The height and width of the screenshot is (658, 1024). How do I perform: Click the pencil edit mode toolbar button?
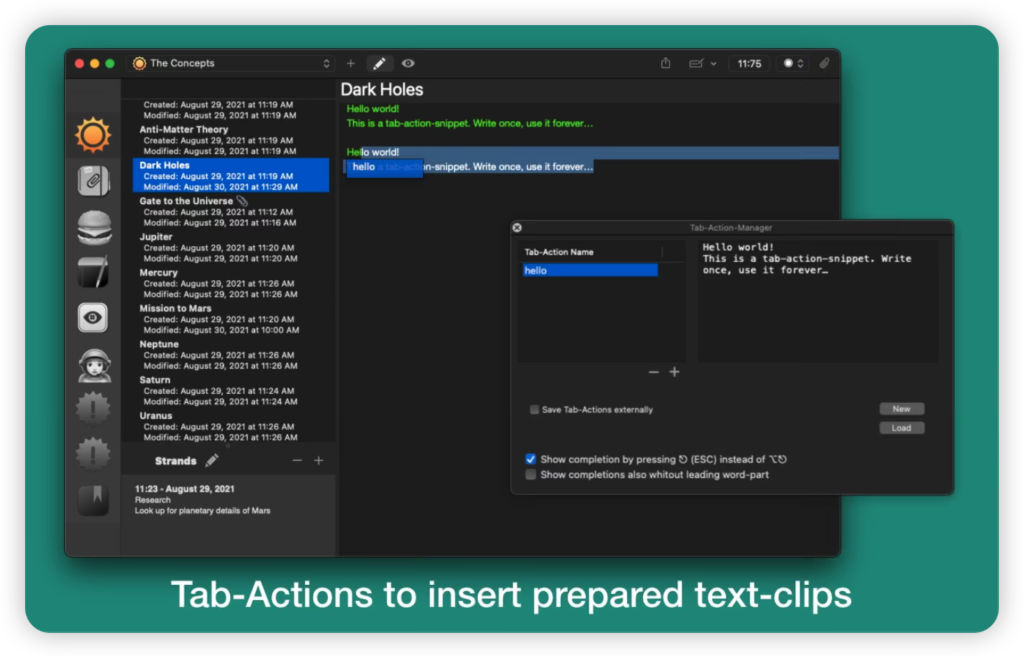(x=379, y=63)
